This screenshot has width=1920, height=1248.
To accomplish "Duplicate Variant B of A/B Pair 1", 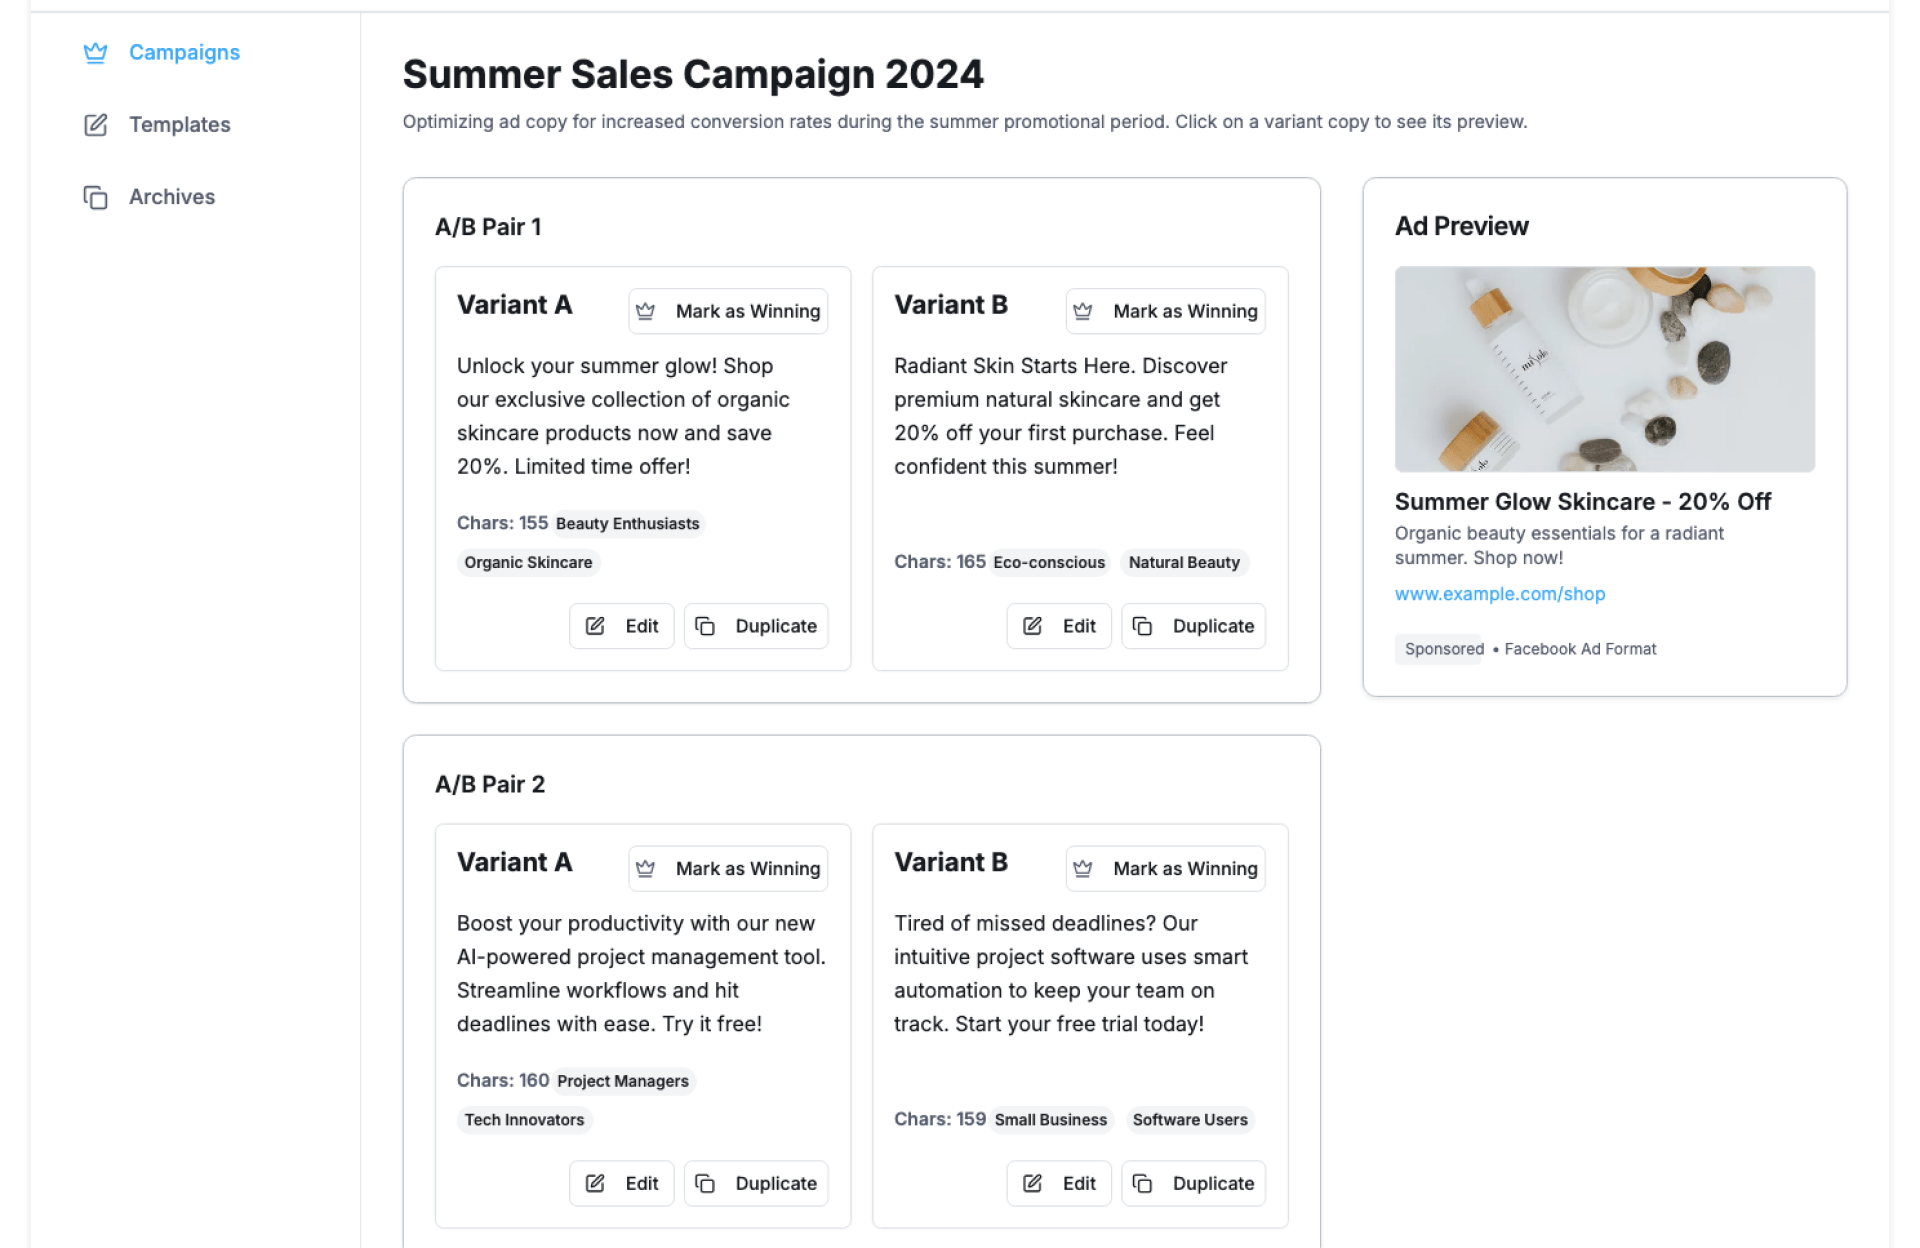I will point(1193,626).
